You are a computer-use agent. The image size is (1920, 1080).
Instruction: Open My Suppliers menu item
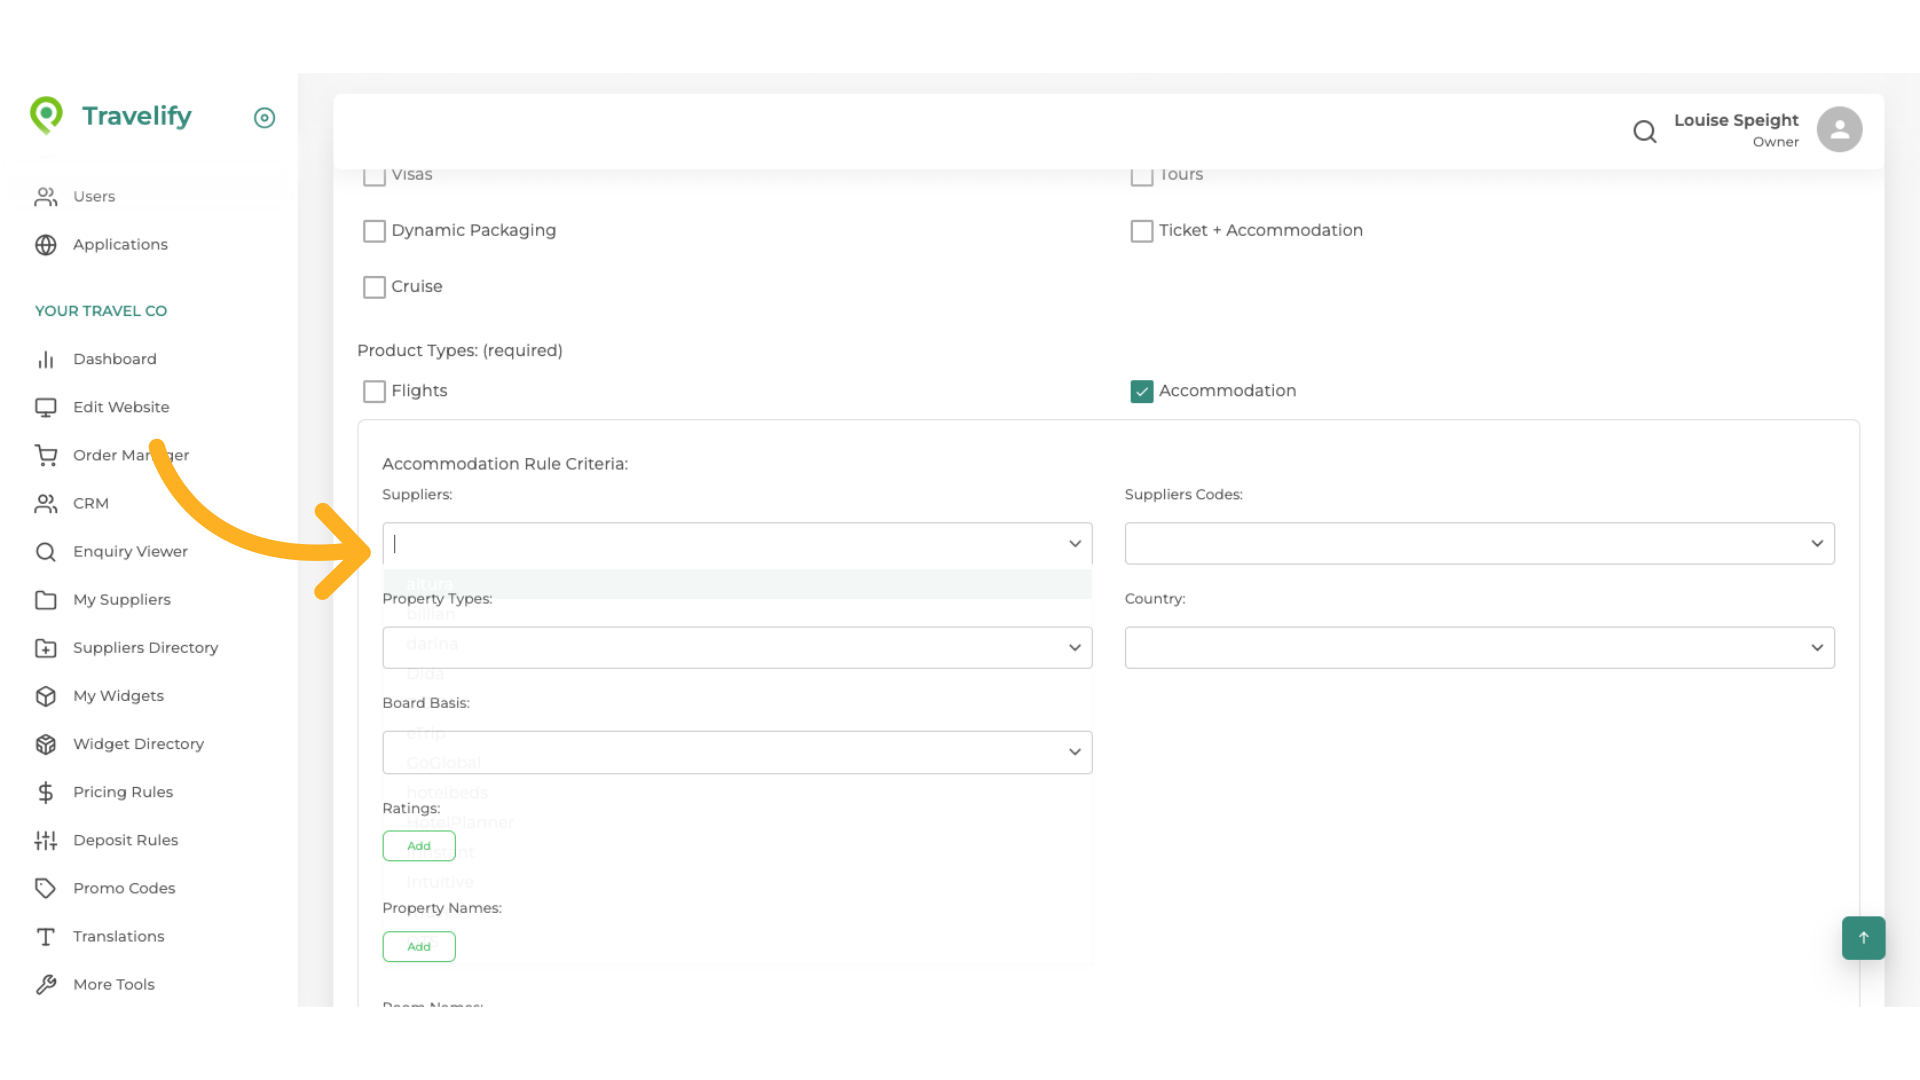121,600
